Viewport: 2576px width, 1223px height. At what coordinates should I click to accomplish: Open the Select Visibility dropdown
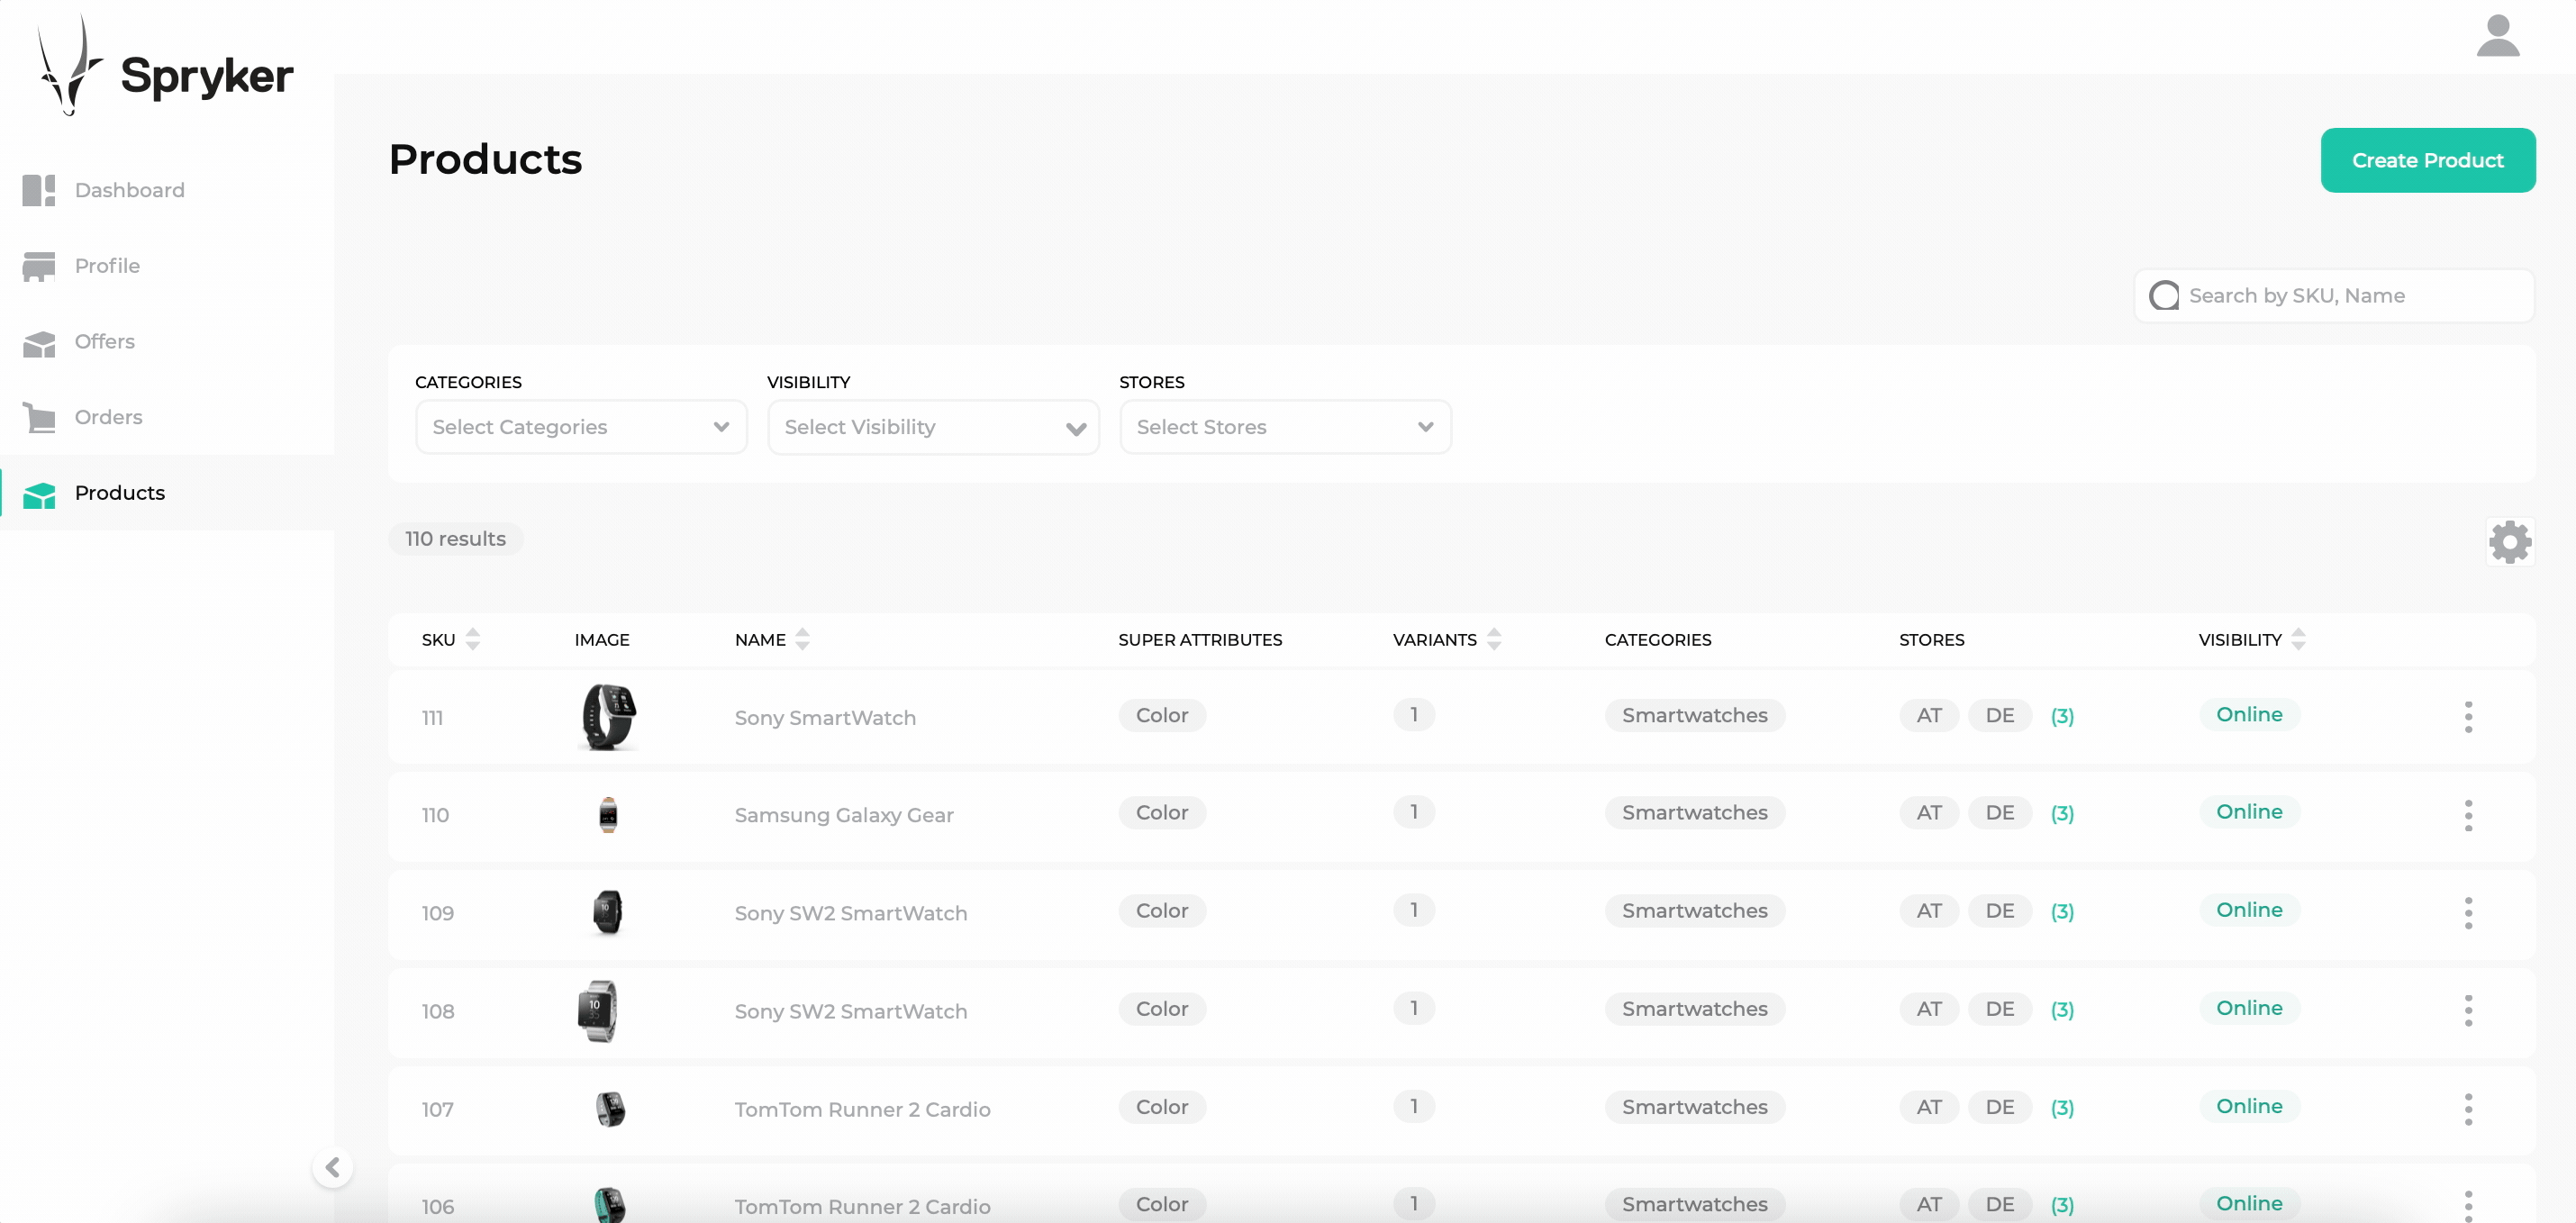933,427
